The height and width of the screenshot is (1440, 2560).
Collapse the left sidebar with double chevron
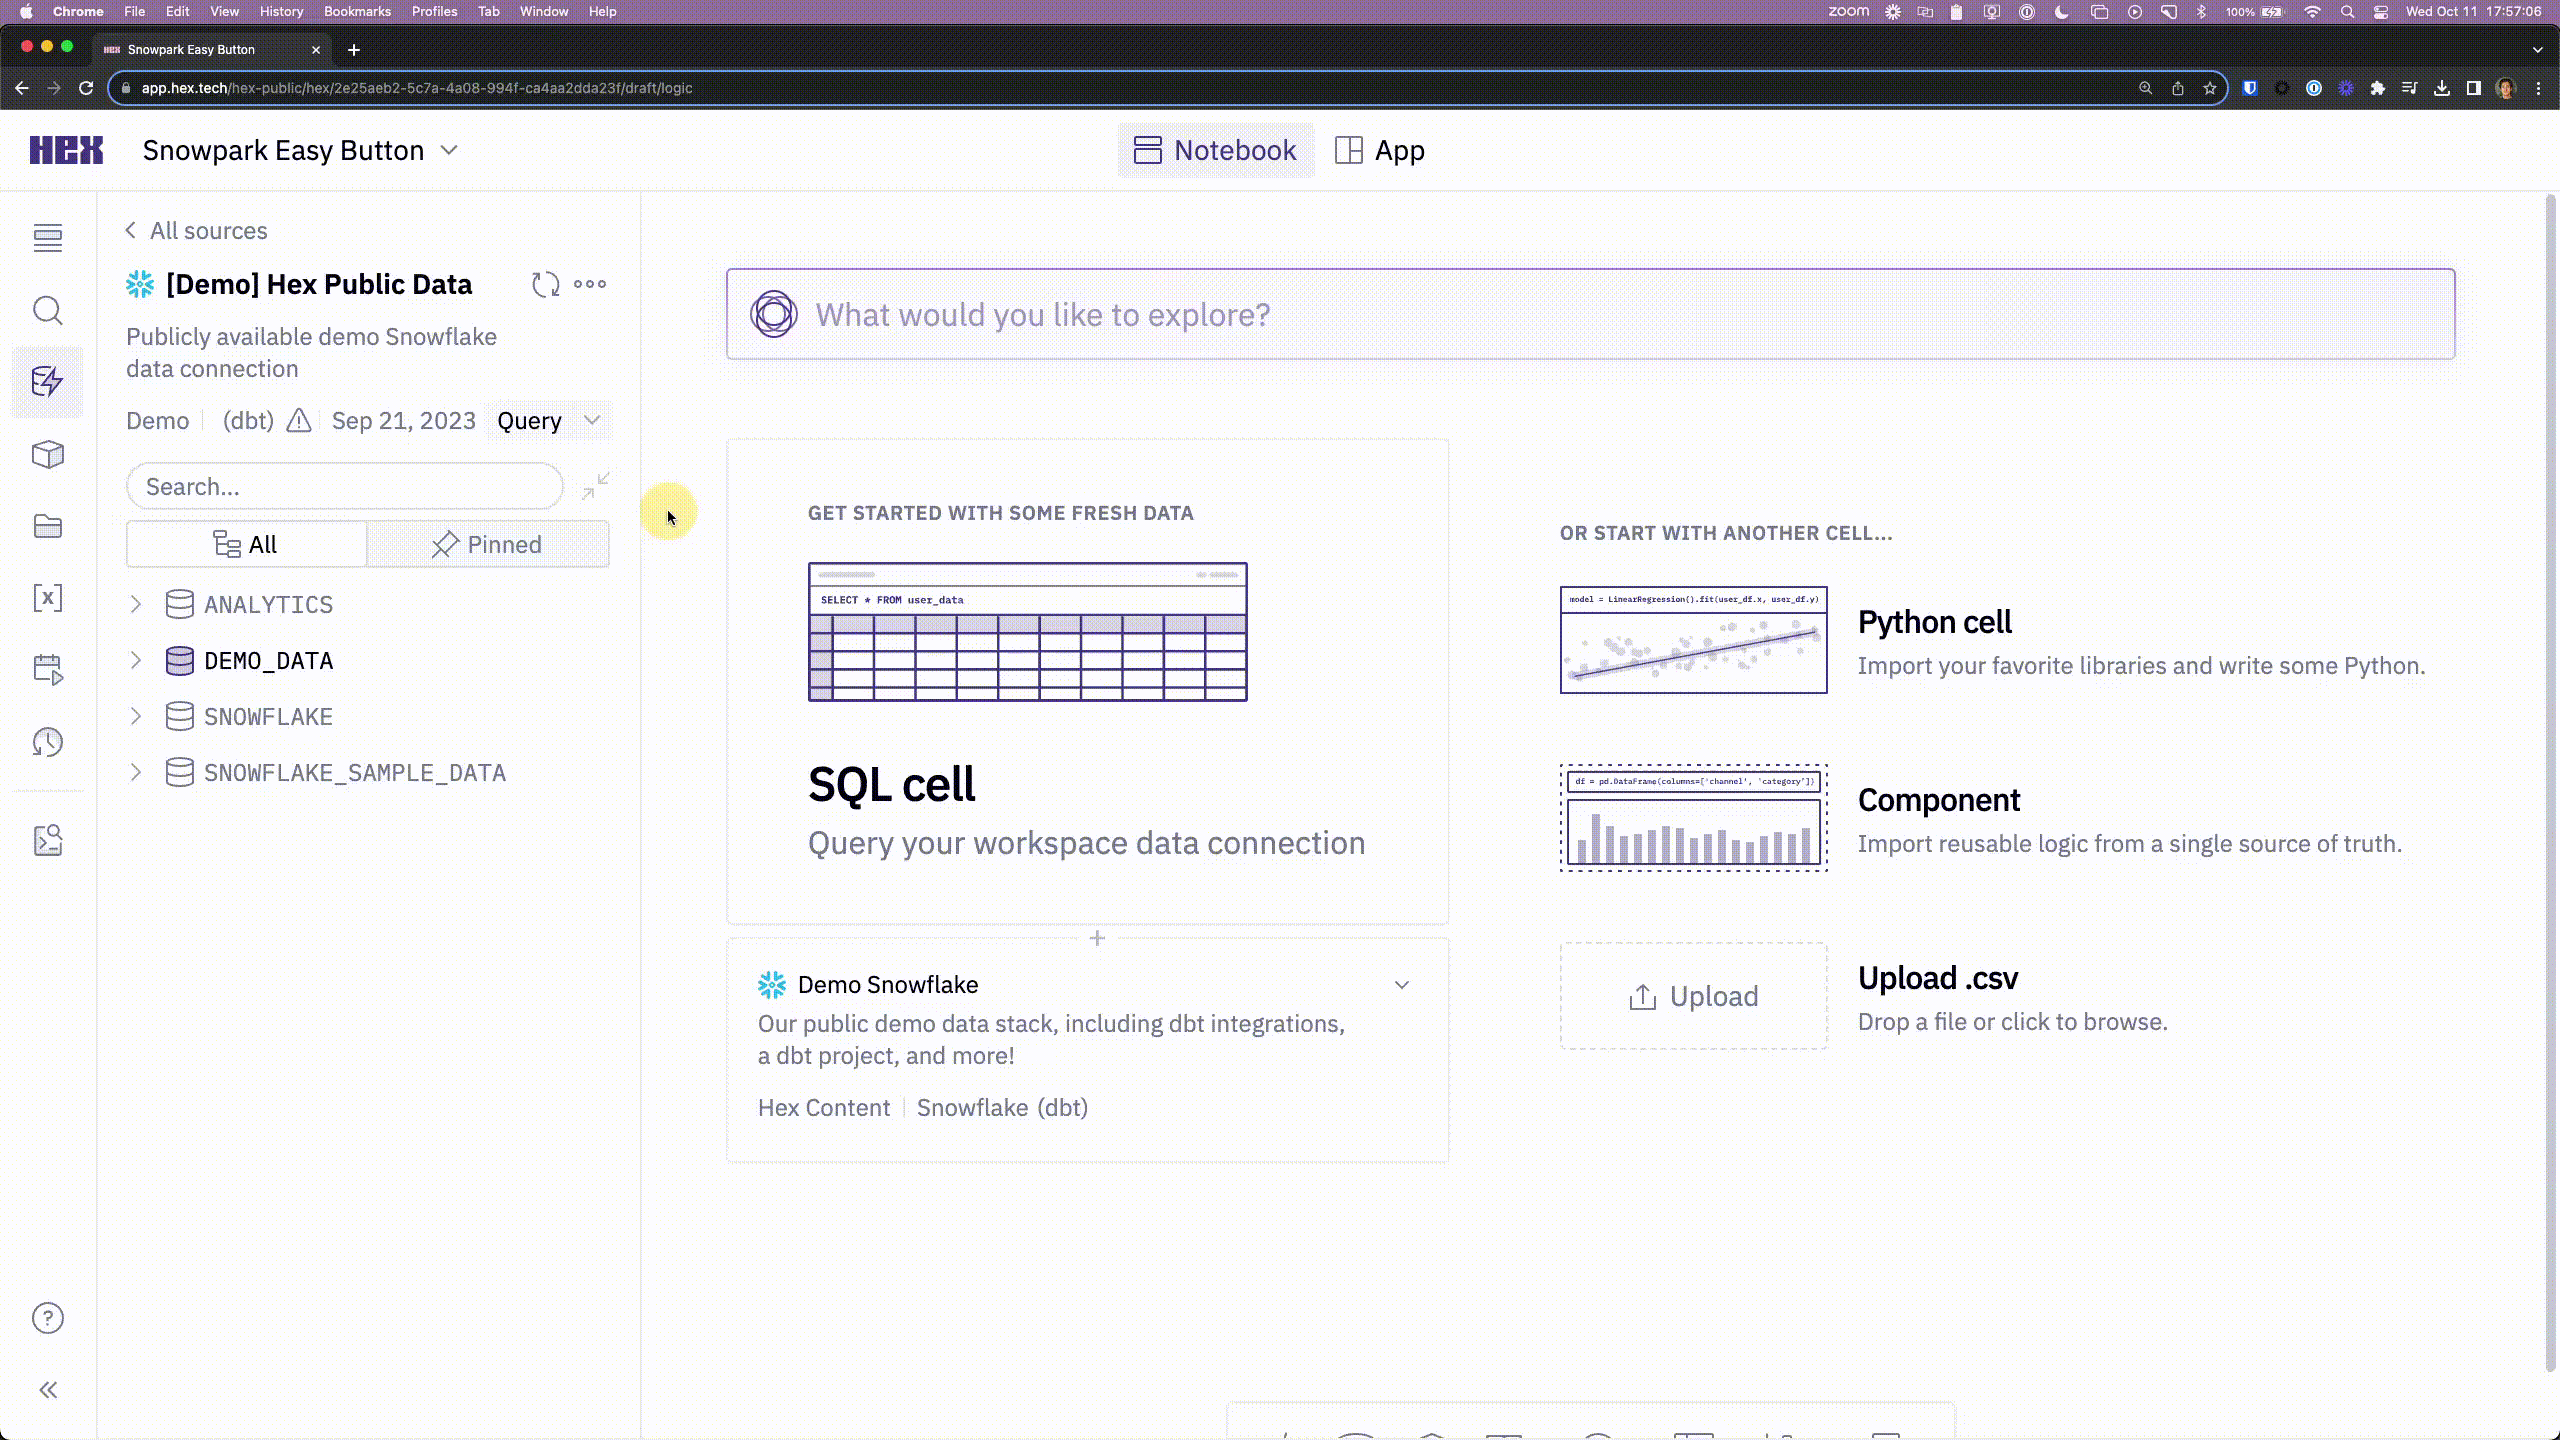point(47,1390)
